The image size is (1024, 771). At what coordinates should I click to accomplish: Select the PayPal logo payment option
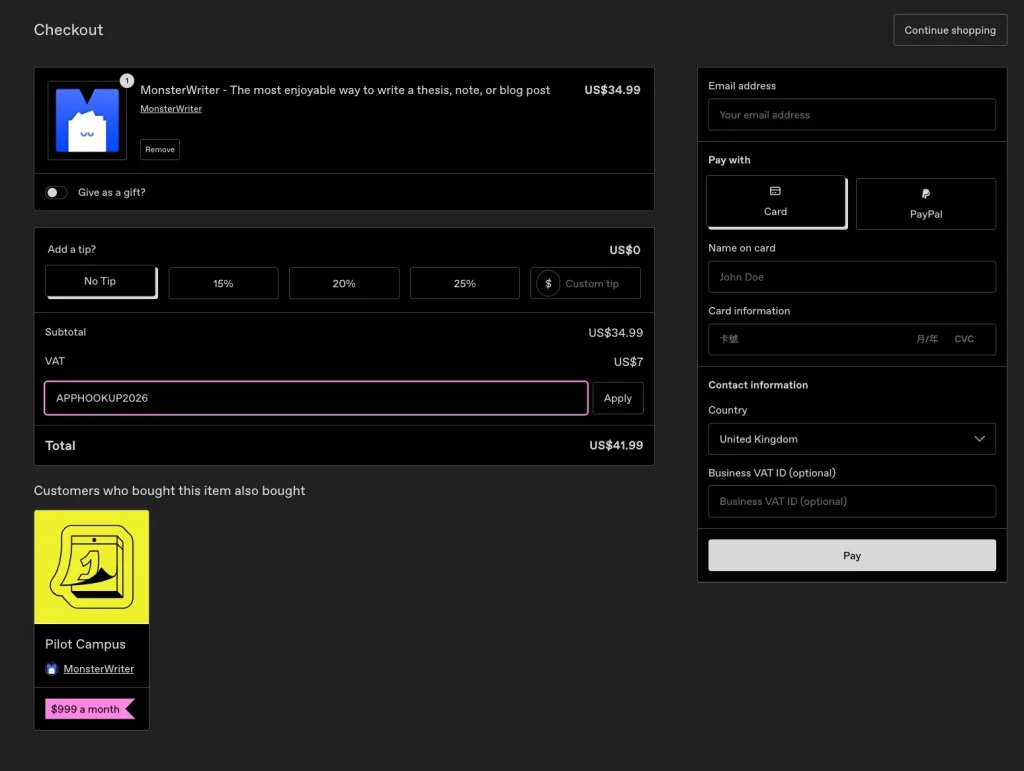click(926, 194)
